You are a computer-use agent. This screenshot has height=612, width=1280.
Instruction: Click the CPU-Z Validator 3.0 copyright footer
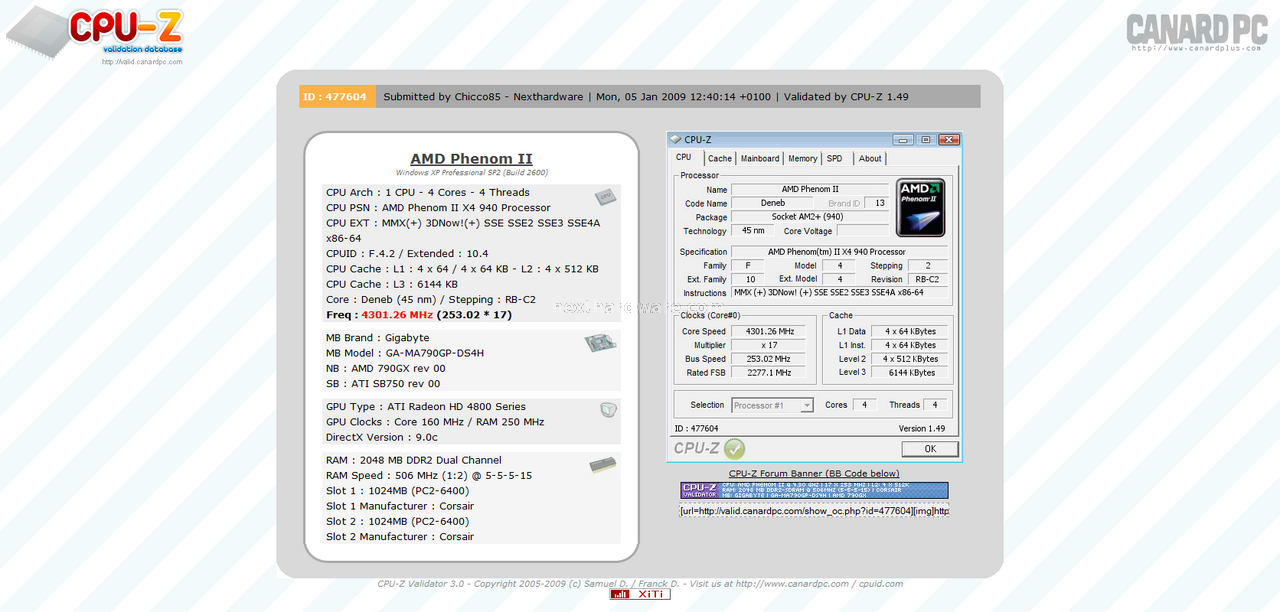(x=640, y=584)
